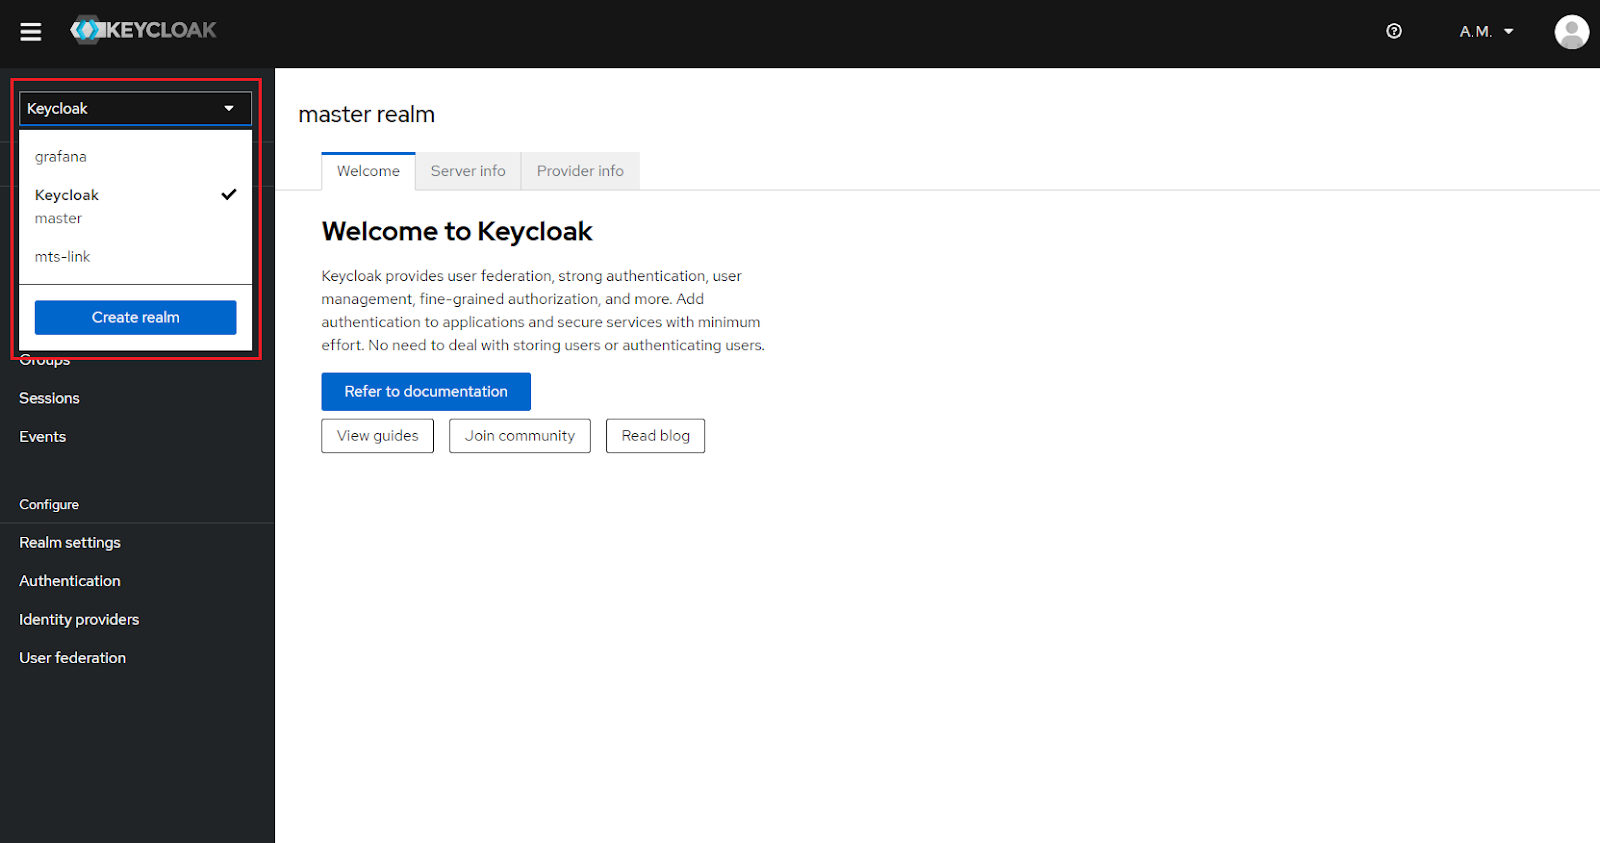Select the mts-link realm
The image size is (1600, 843).
point(135,257)
